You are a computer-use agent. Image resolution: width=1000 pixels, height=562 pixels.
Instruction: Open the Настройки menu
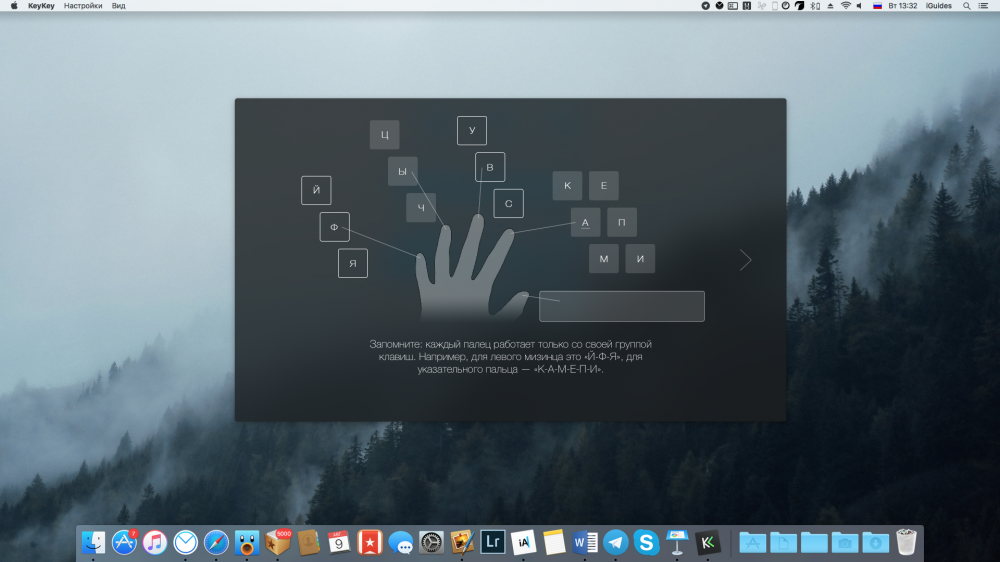[83, 6]
